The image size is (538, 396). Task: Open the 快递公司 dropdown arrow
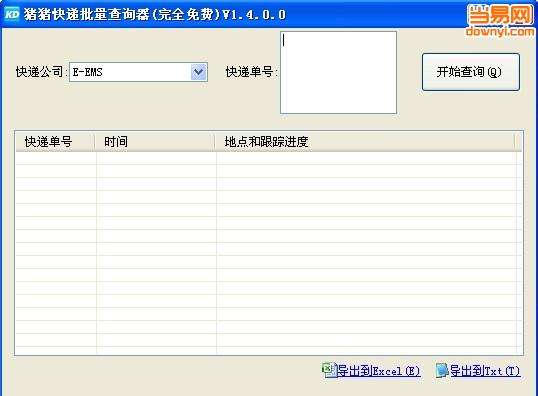click(199, 72)
